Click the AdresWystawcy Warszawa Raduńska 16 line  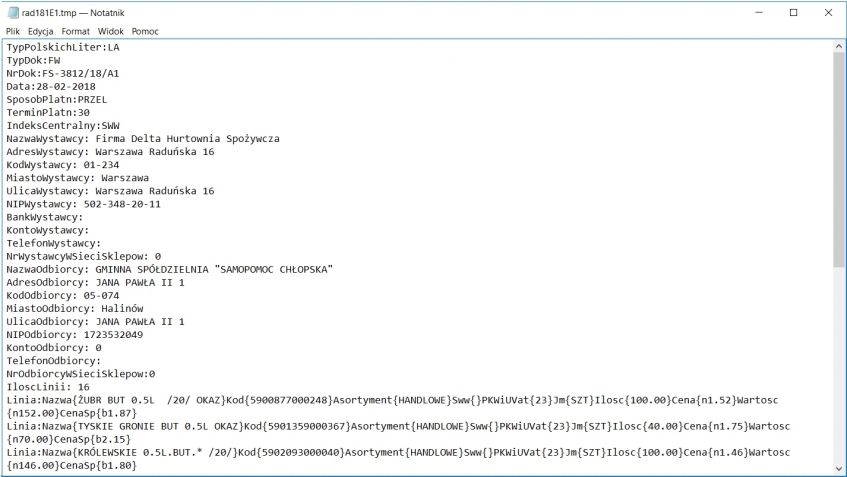pyautogui.click(x=110, y=152)
